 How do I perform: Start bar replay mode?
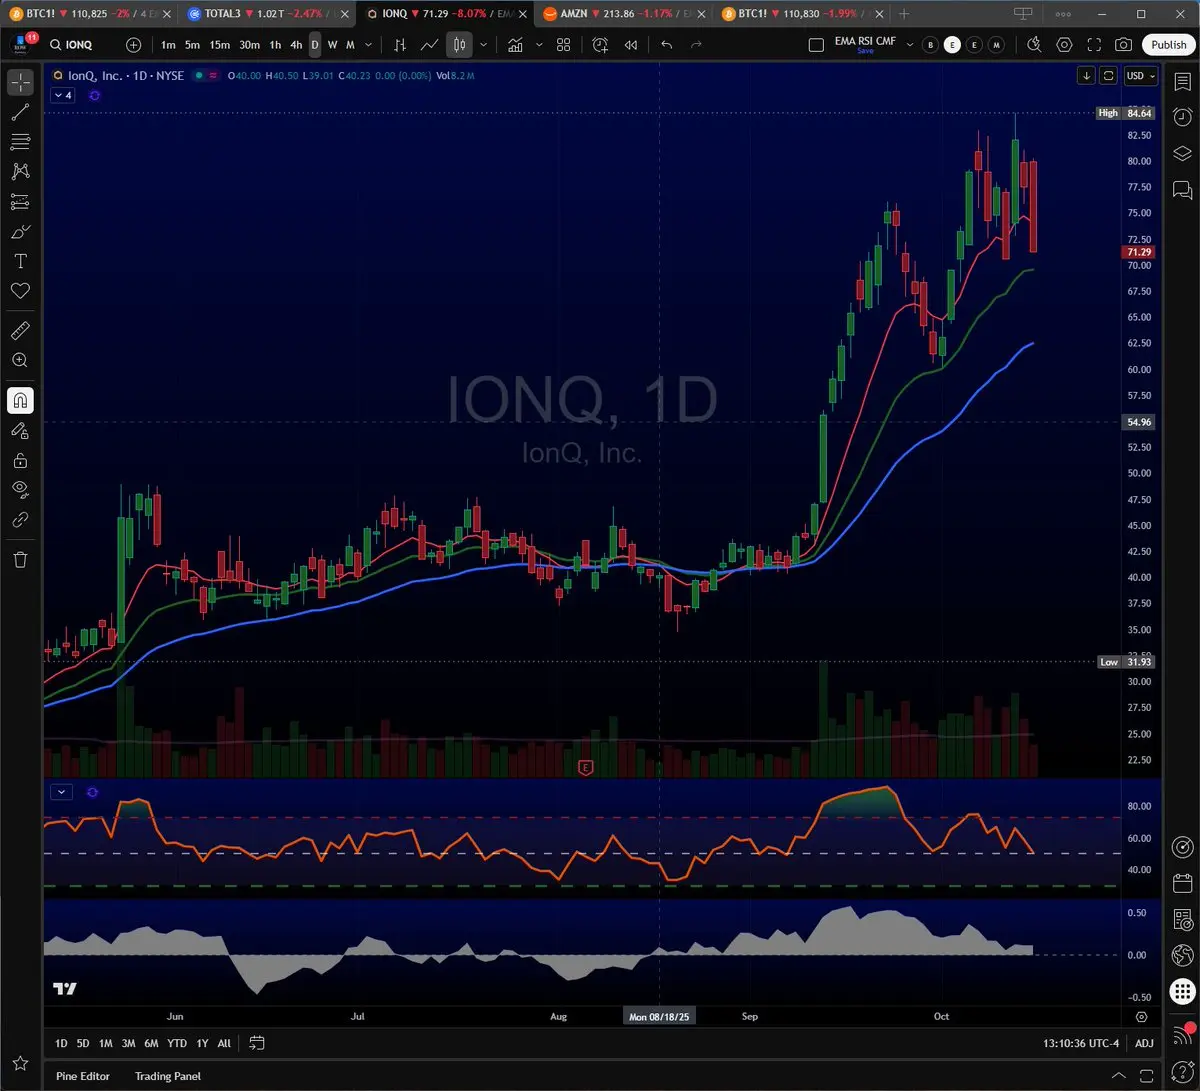point(631,45)
